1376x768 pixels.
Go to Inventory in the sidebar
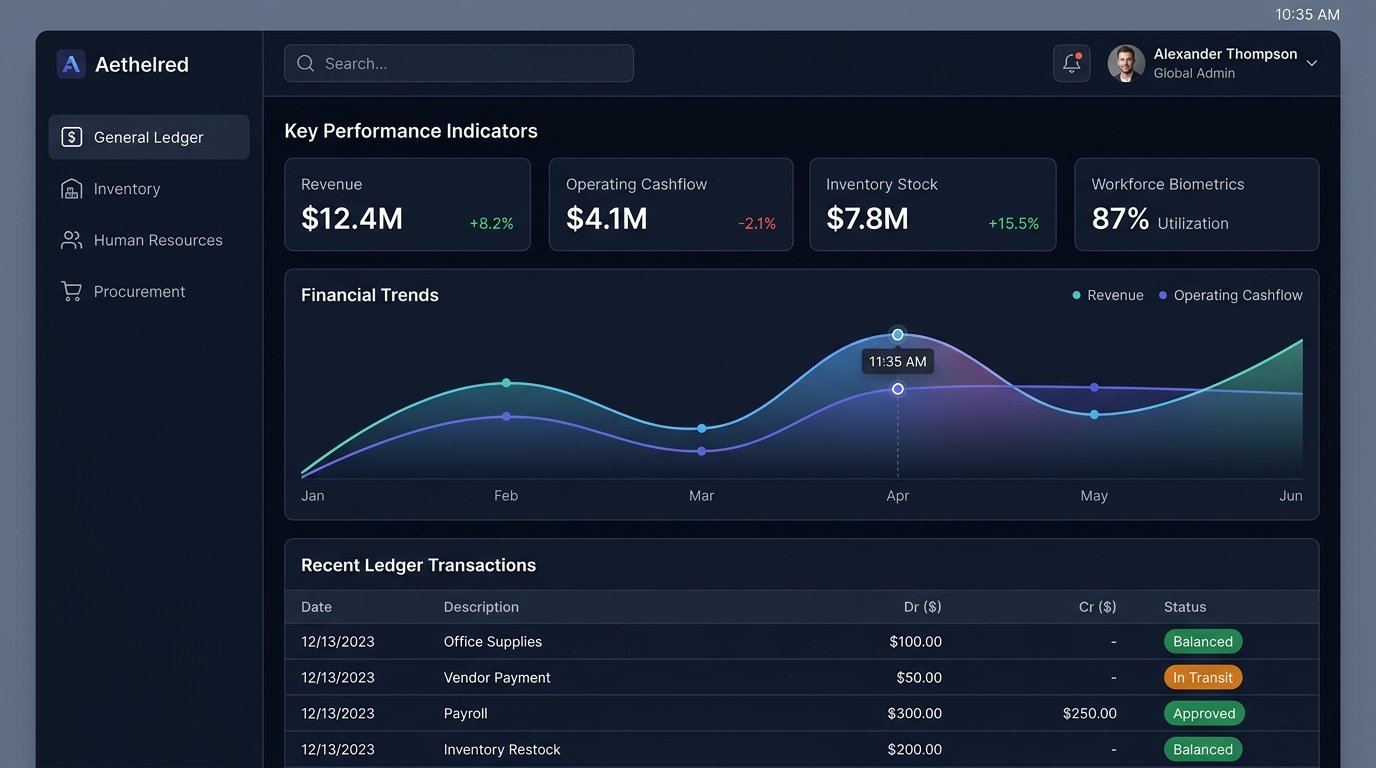(149, 189)
